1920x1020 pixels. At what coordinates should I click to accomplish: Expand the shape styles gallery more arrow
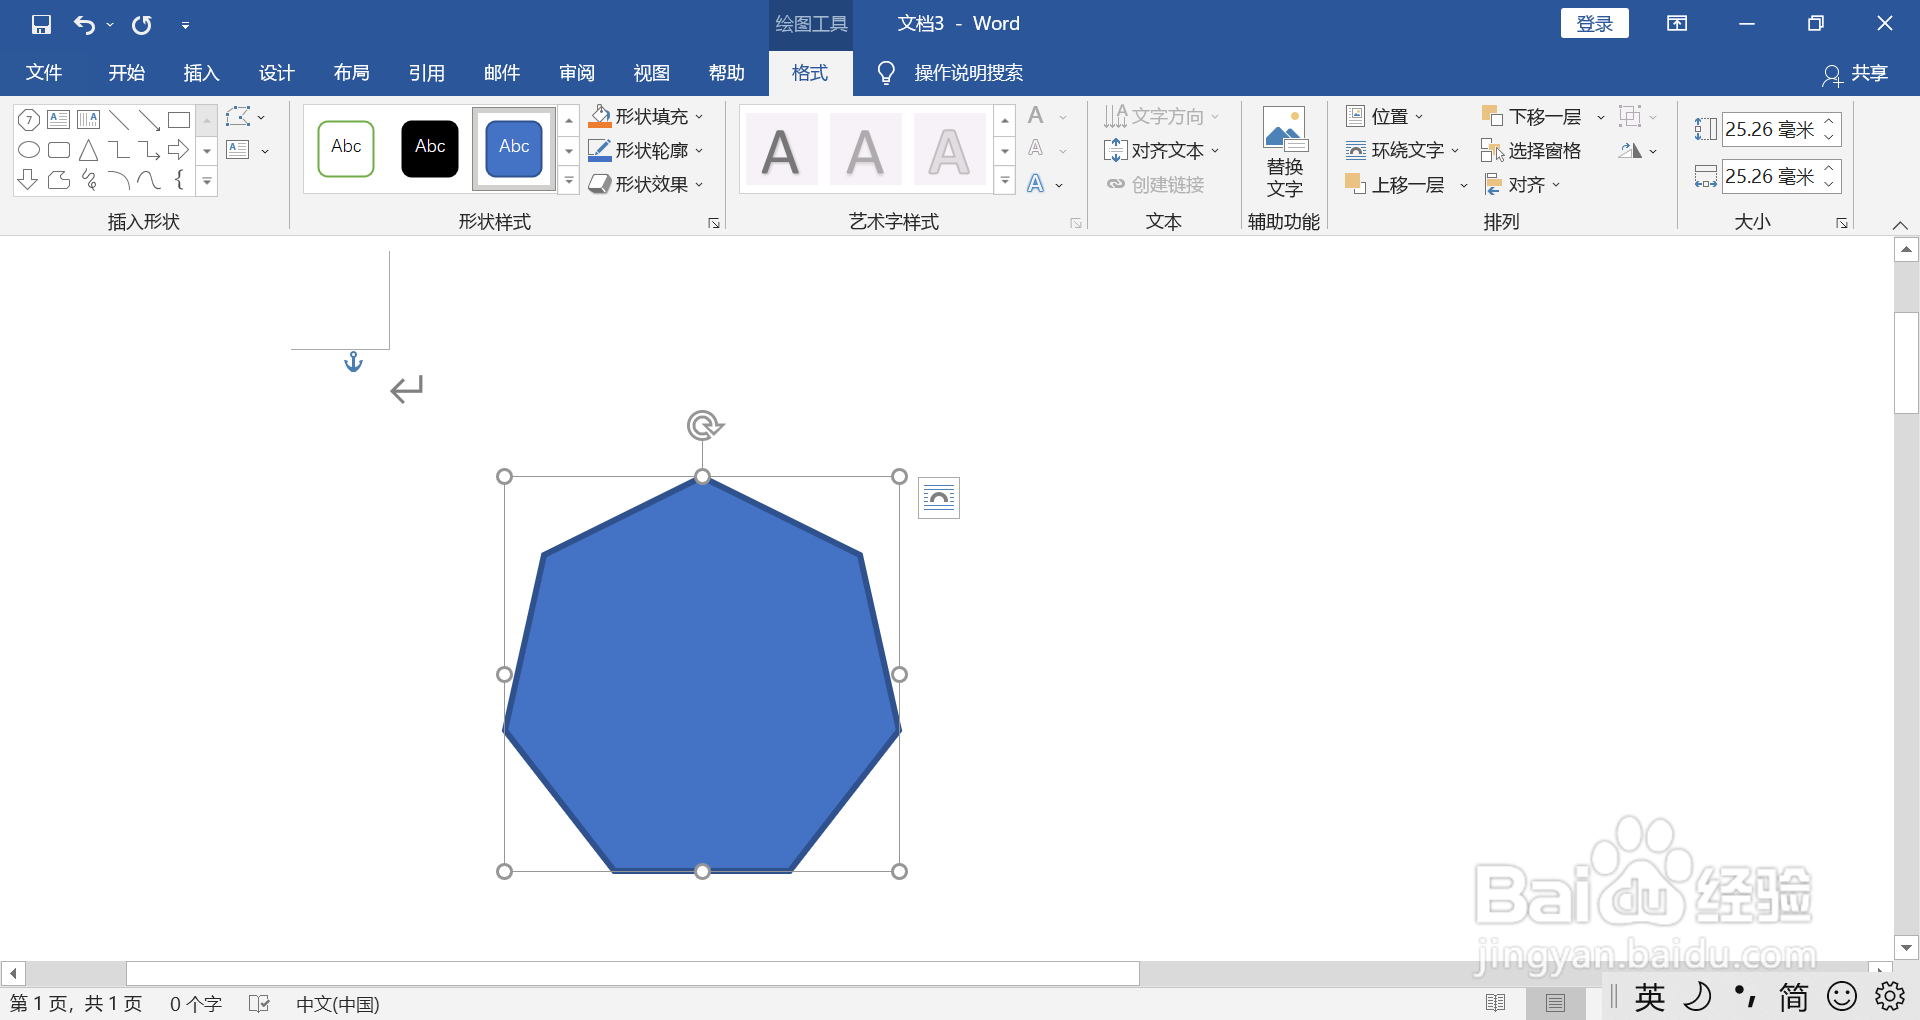[568, 182]
